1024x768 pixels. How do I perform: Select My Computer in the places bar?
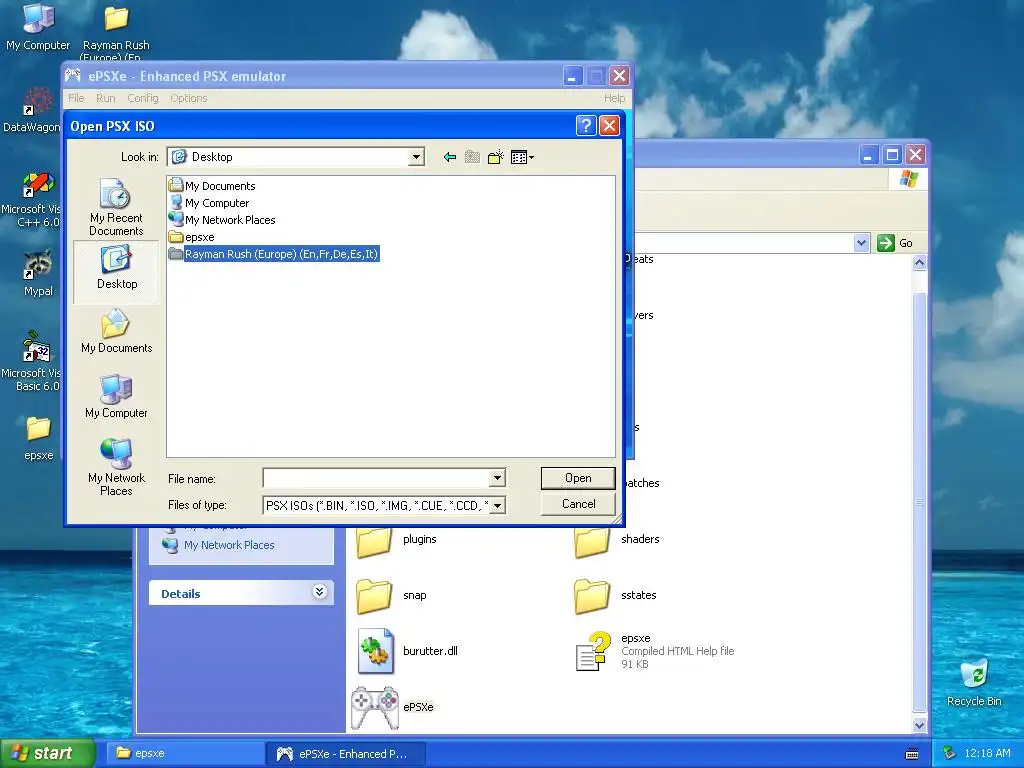coord(116,396)
